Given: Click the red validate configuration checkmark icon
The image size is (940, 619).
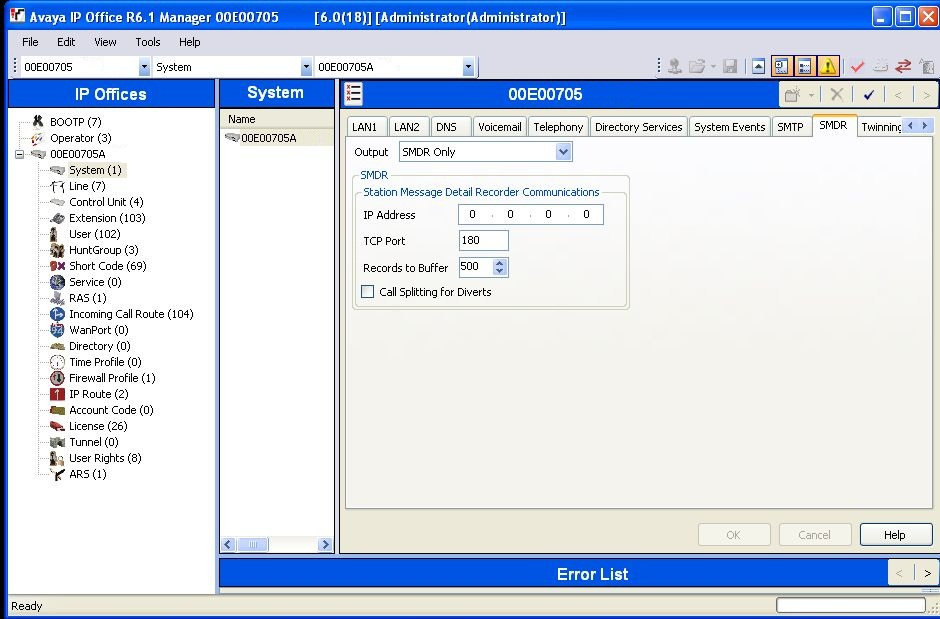Looking at the screenshot, I should 857,67.
